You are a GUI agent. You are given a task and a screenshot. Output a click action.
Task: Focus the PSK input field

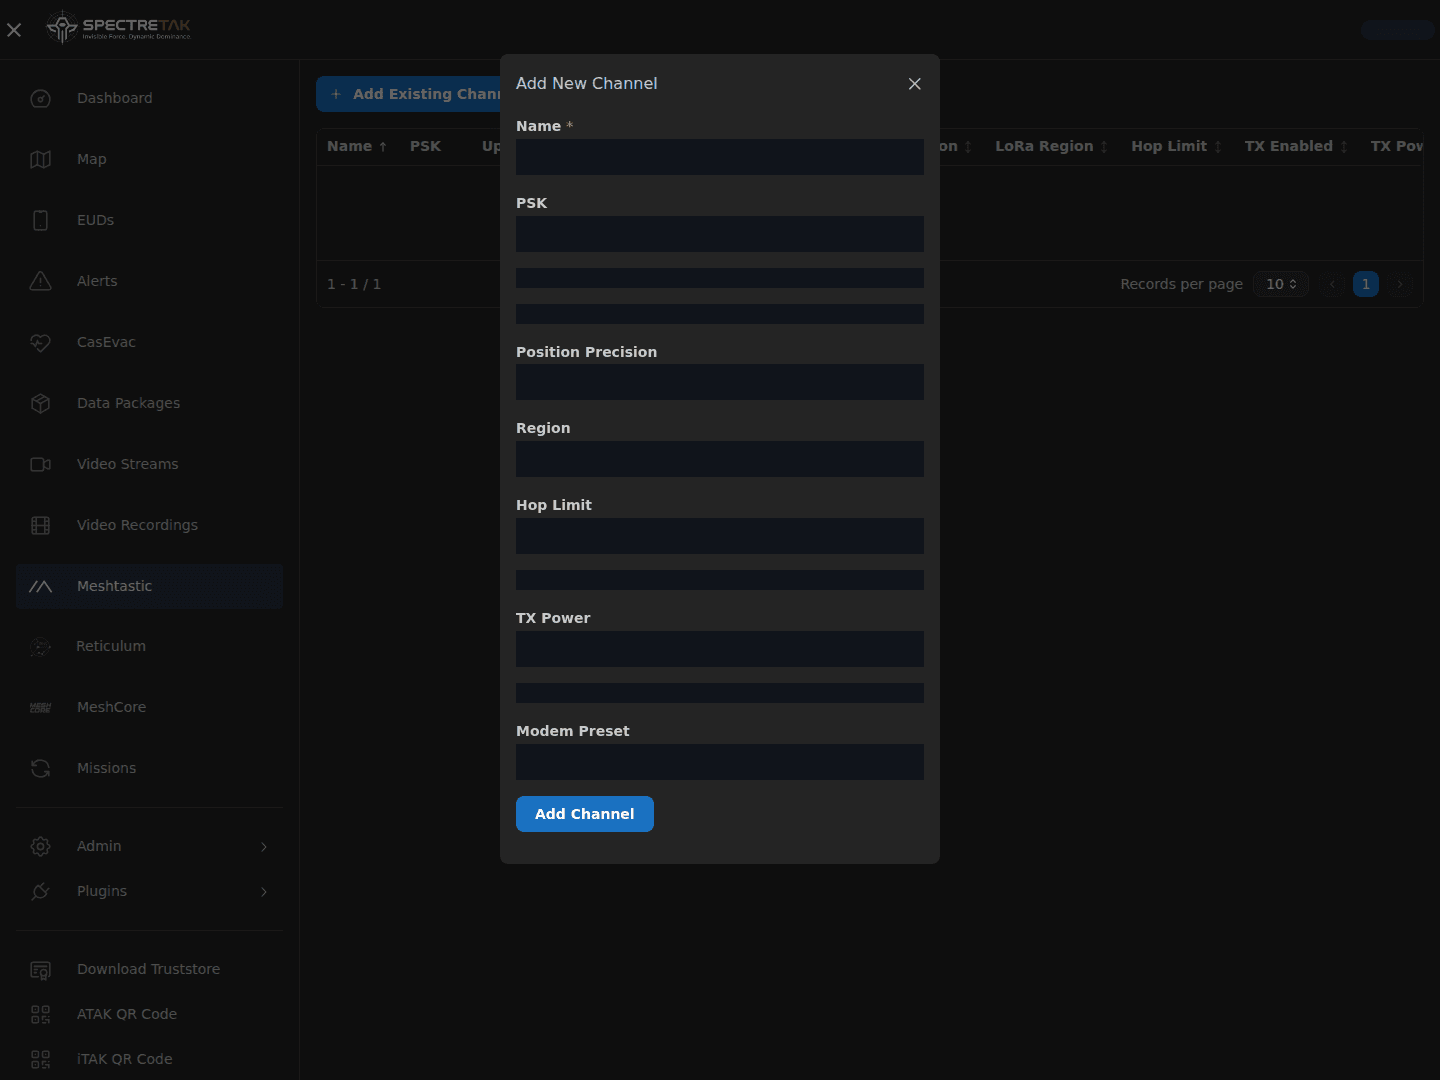point(720,234)
